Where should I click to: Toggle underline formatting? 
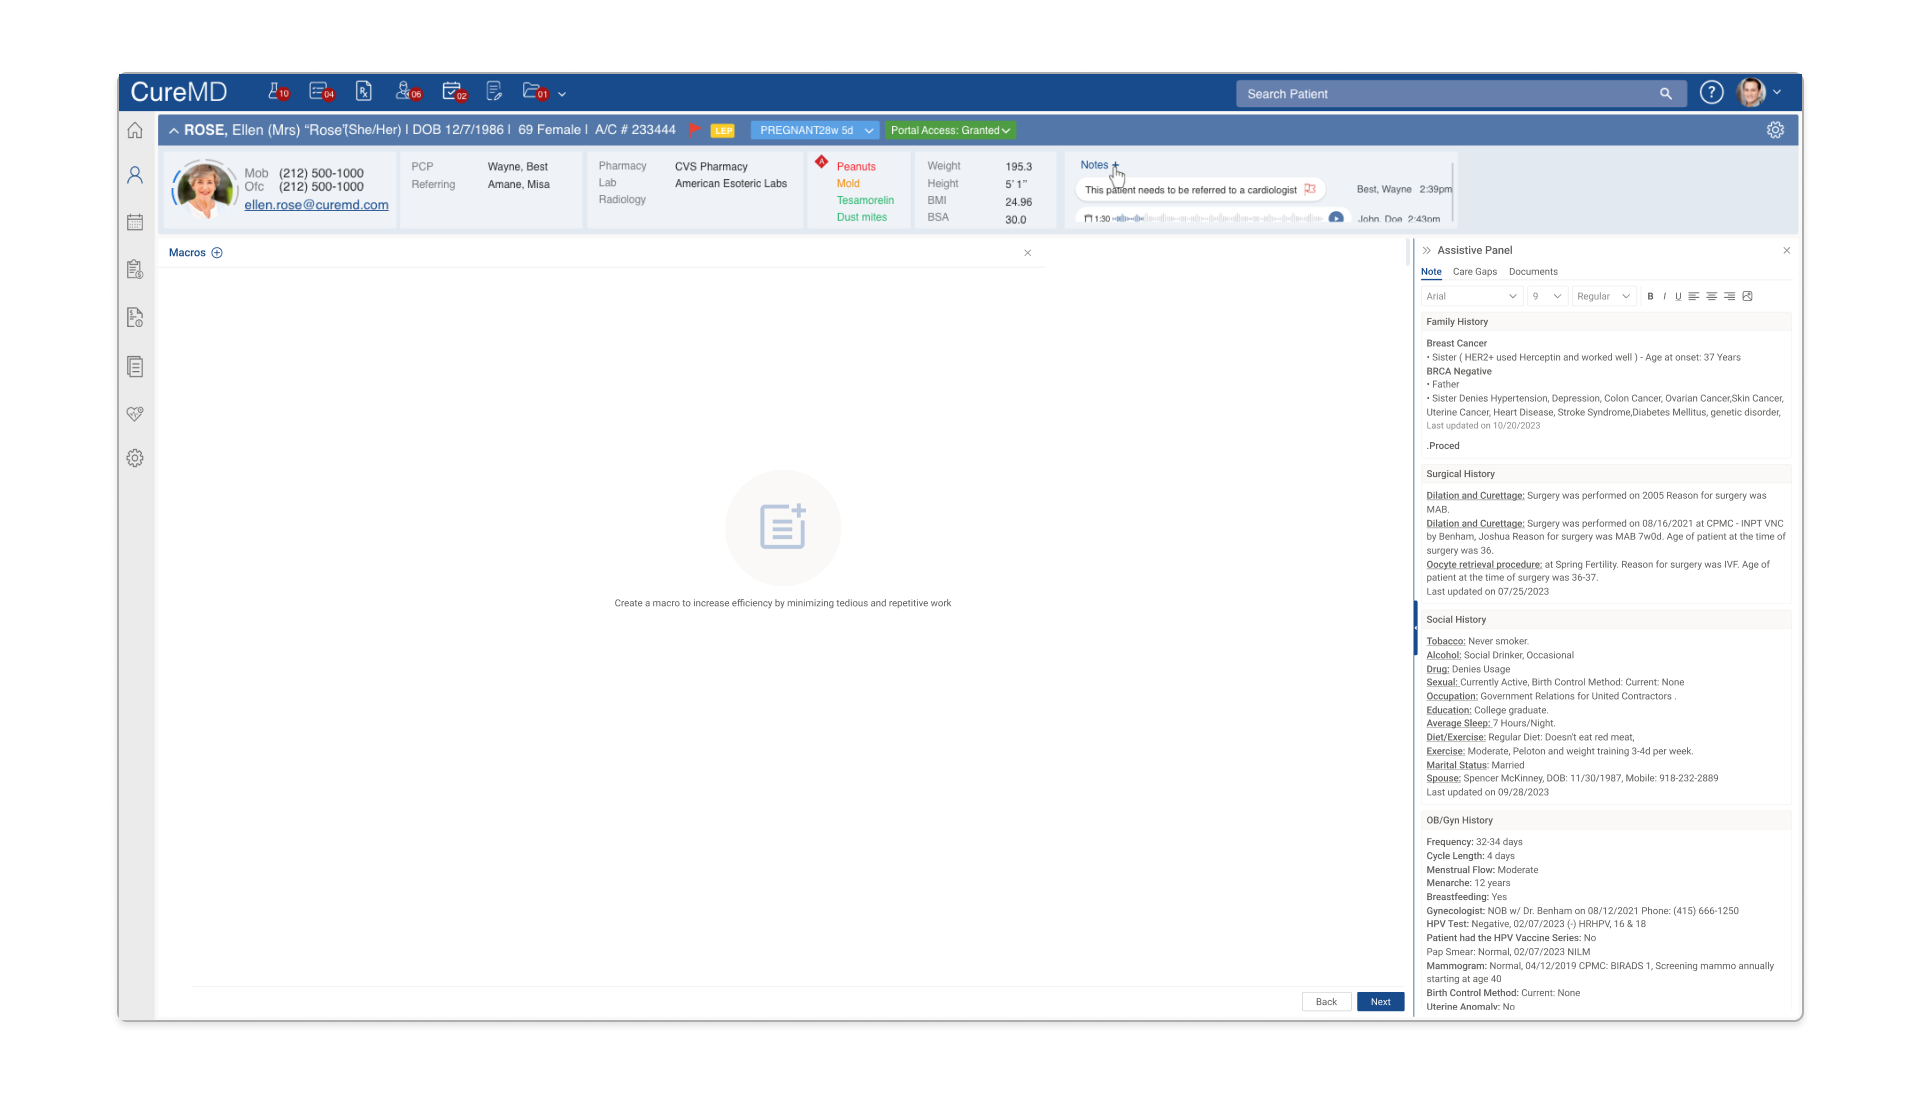click(1678, 296)
